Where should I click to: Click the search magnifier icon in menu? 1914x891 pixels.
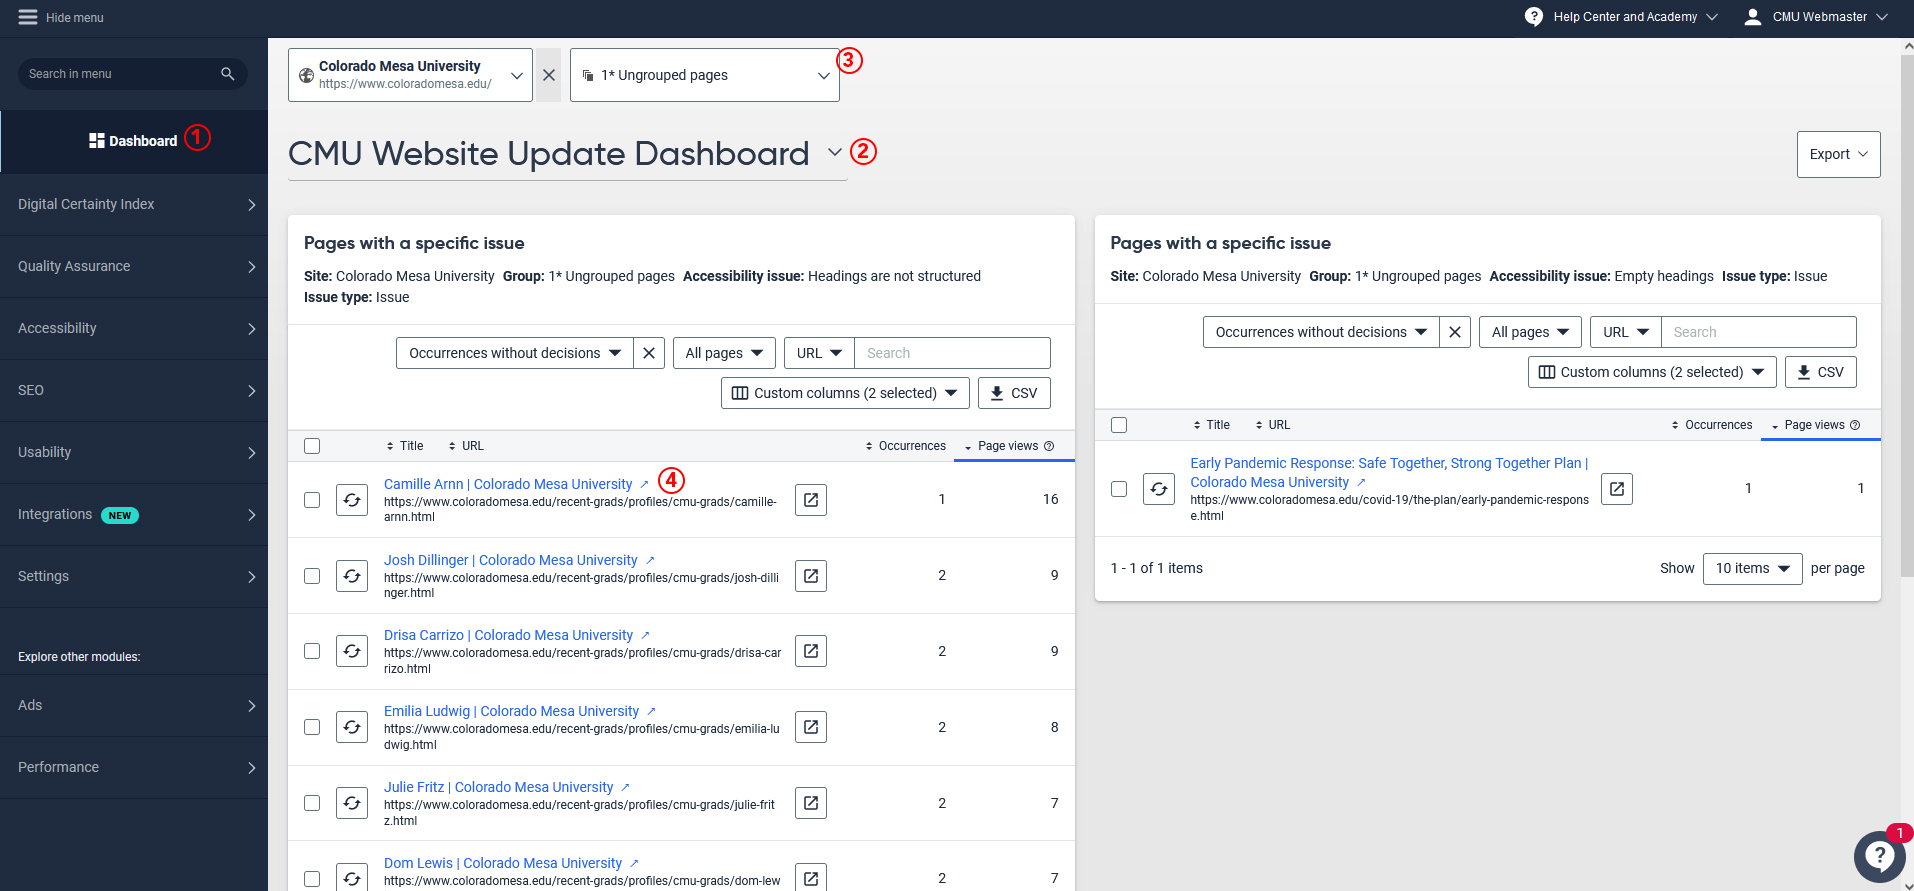pyautogui.click(x=227, y=74)
